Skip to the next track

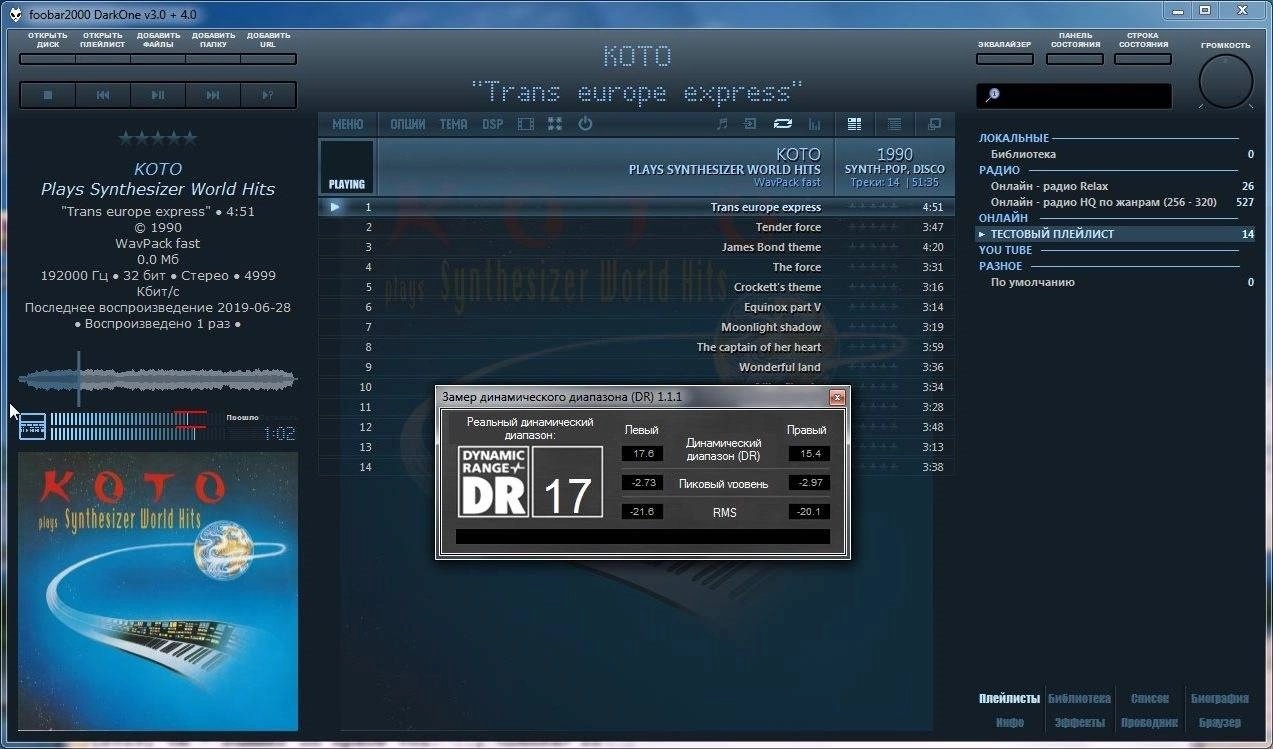213,95
